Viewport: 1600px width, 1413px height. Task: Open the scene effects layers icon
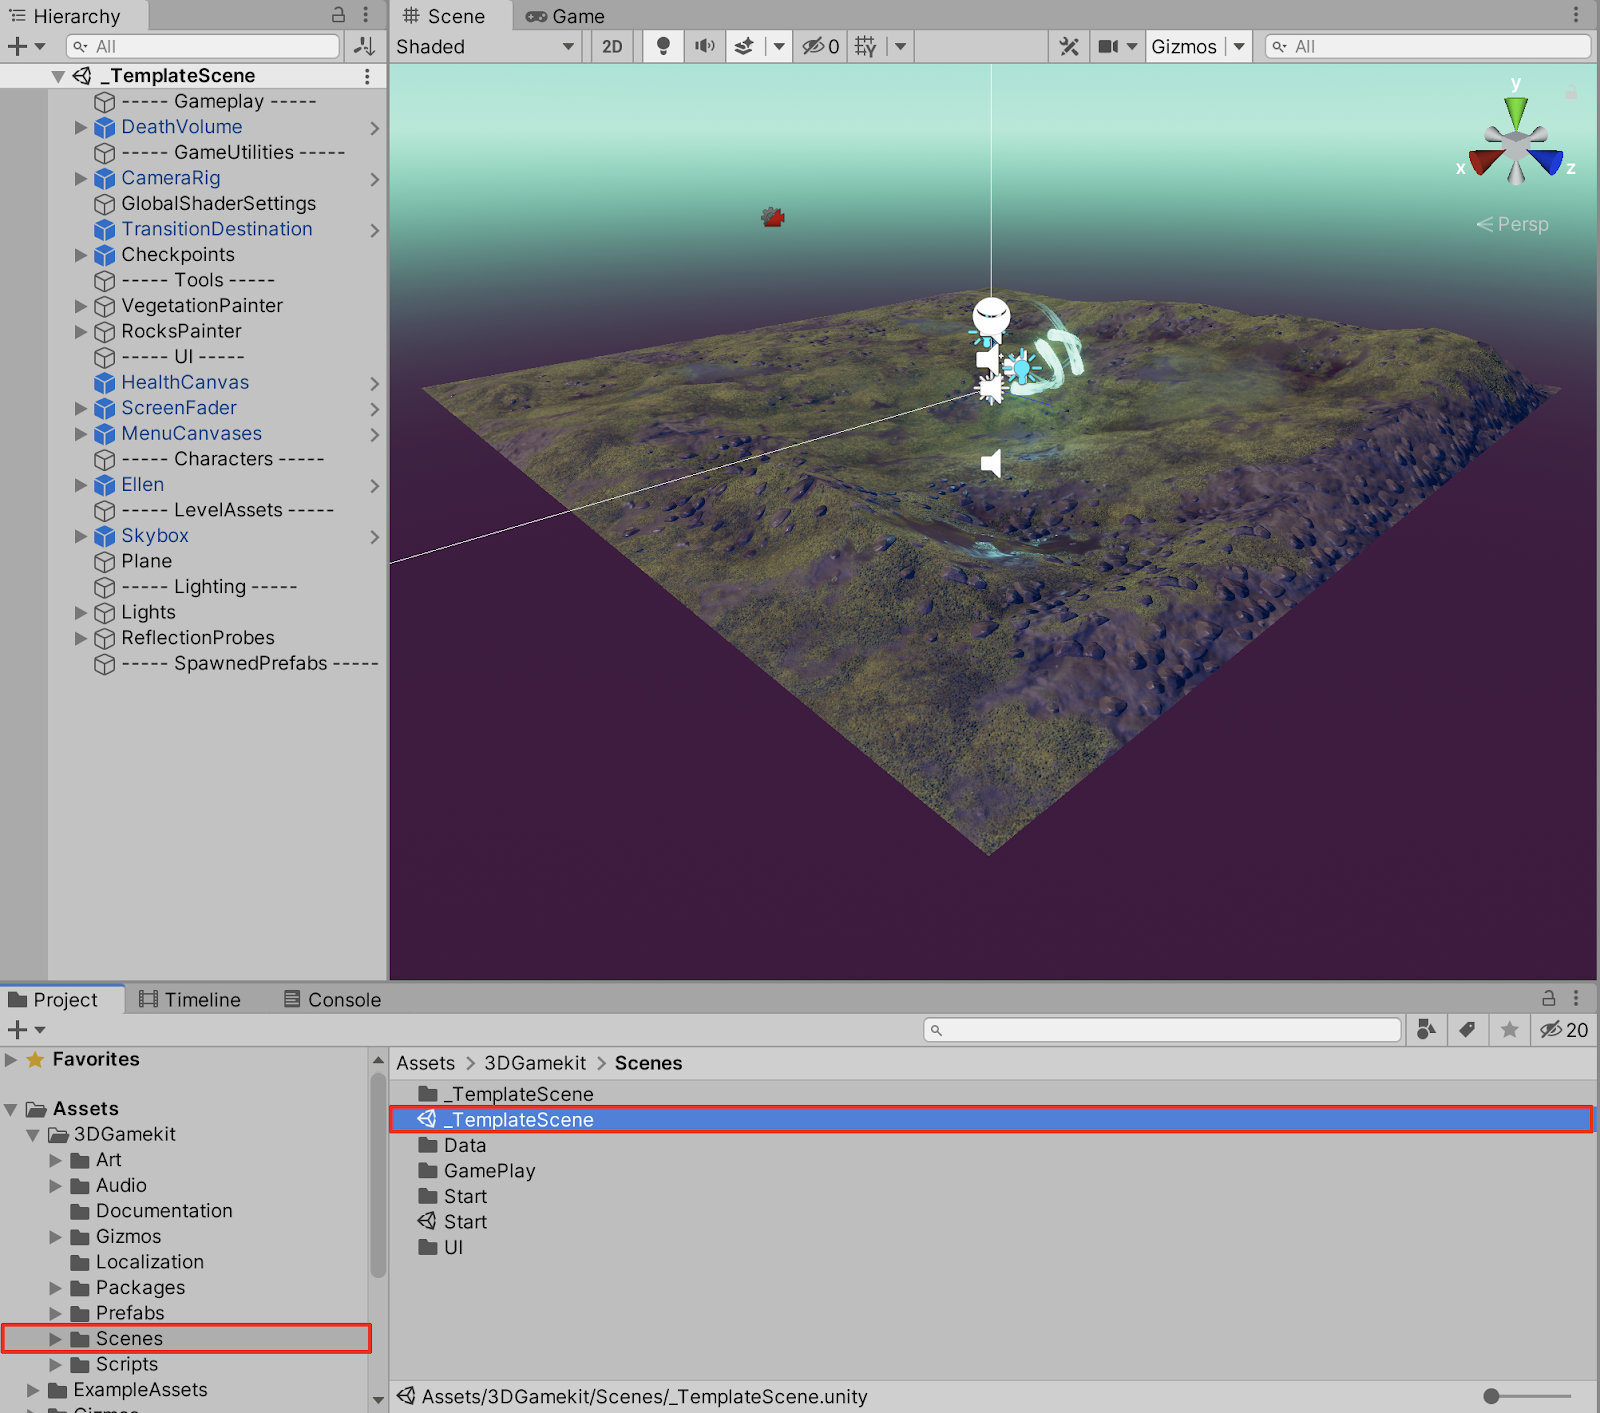744,46
